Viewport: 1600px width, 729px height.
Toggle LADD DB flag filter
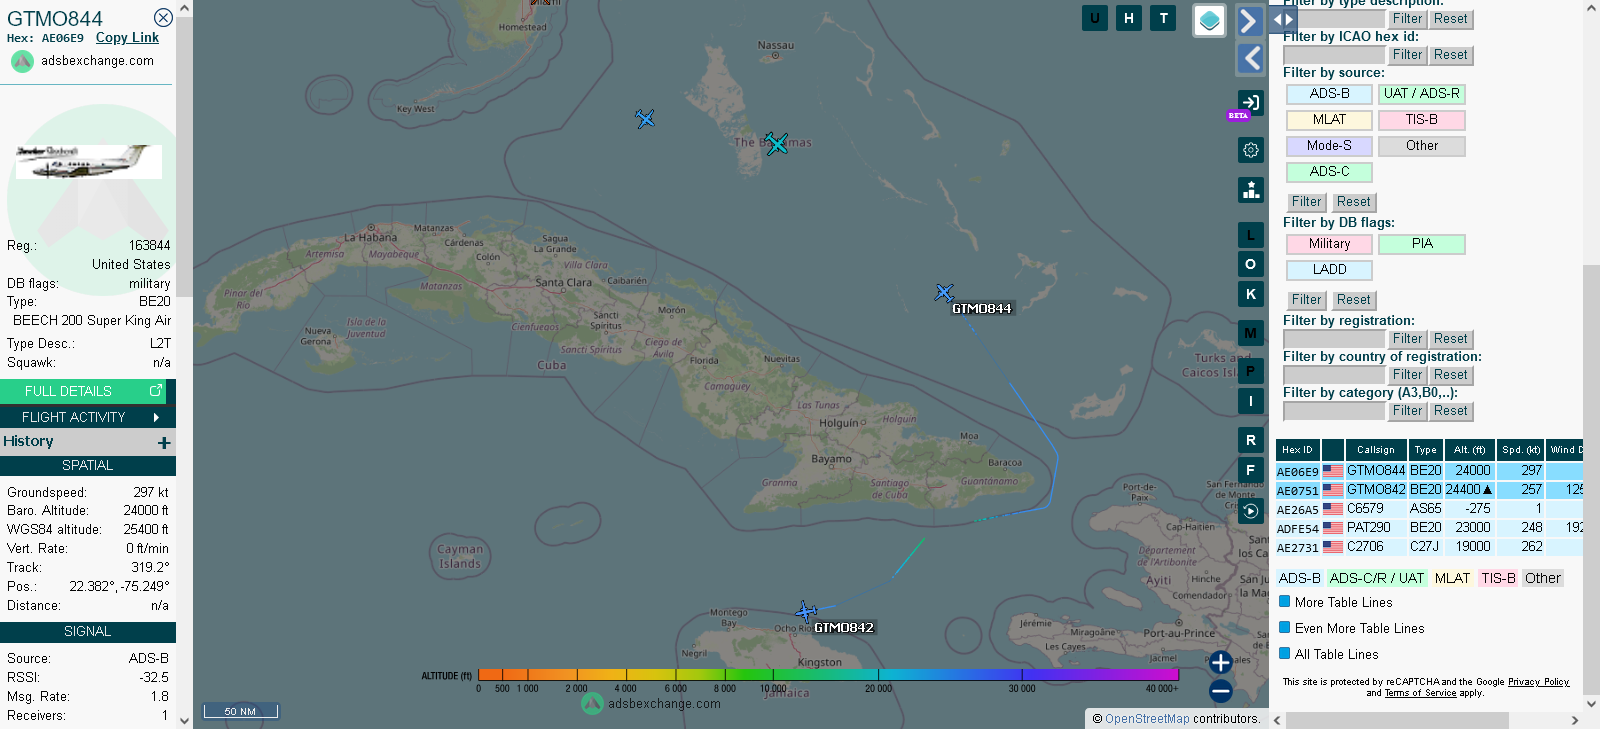(1329, 270)
